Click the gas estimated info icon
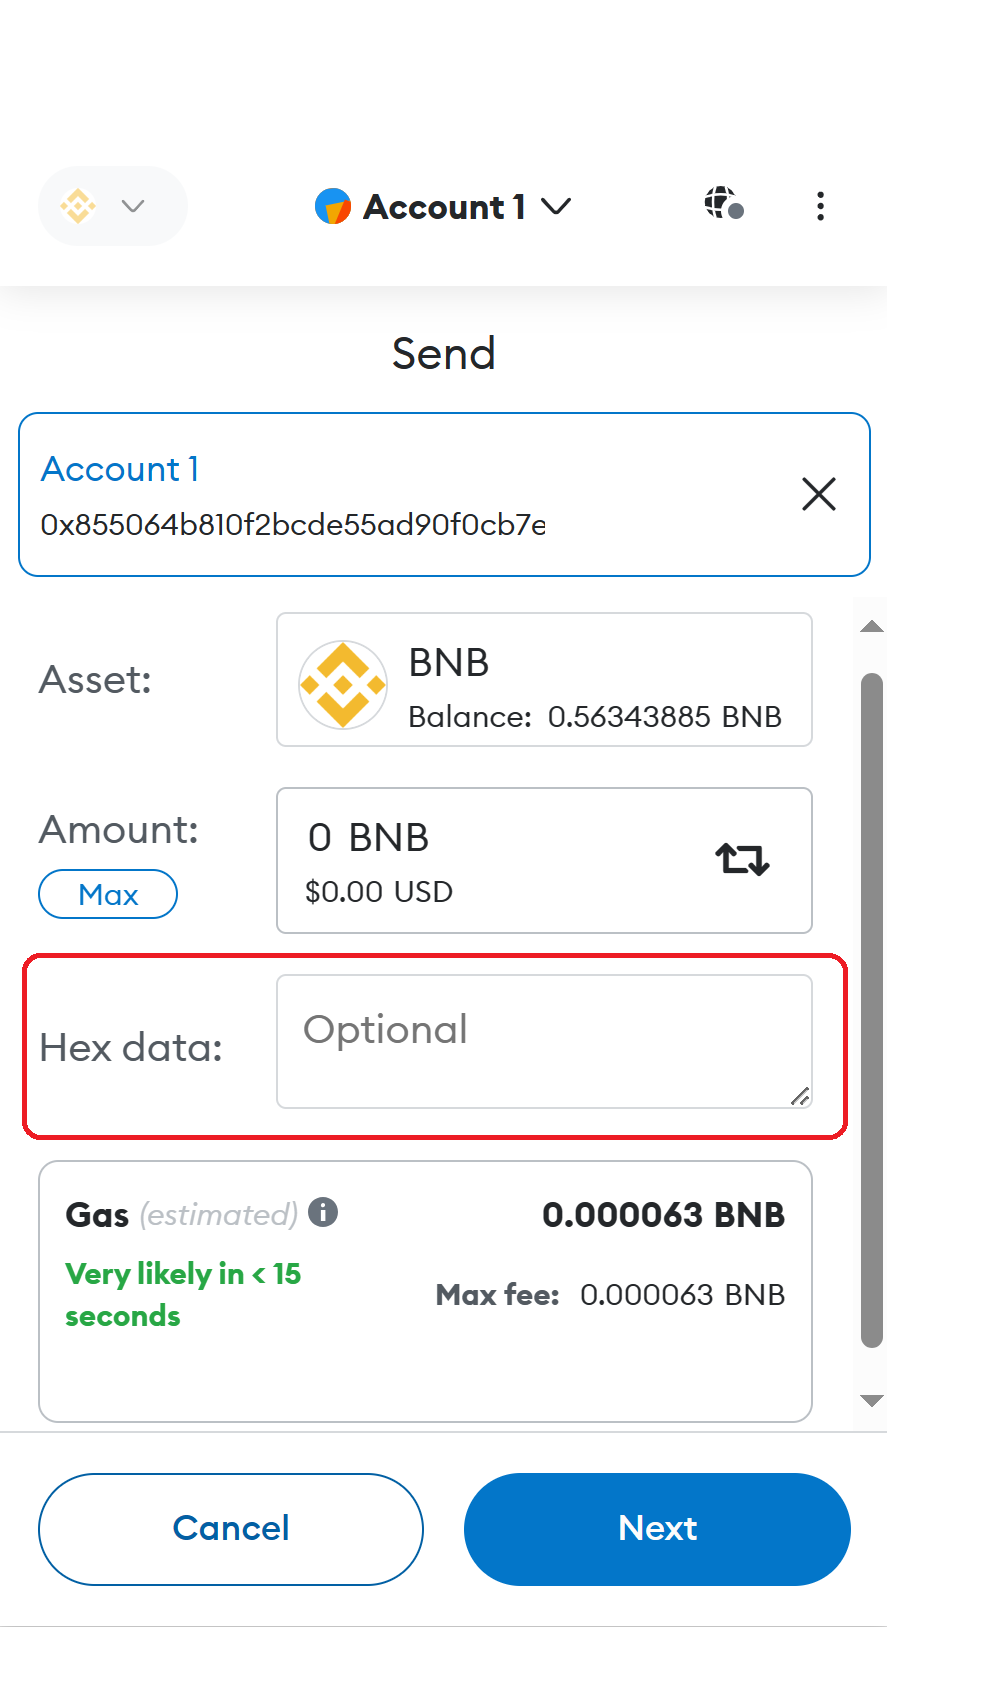This screenshot has width=984, height=1700. [323, 1213]
